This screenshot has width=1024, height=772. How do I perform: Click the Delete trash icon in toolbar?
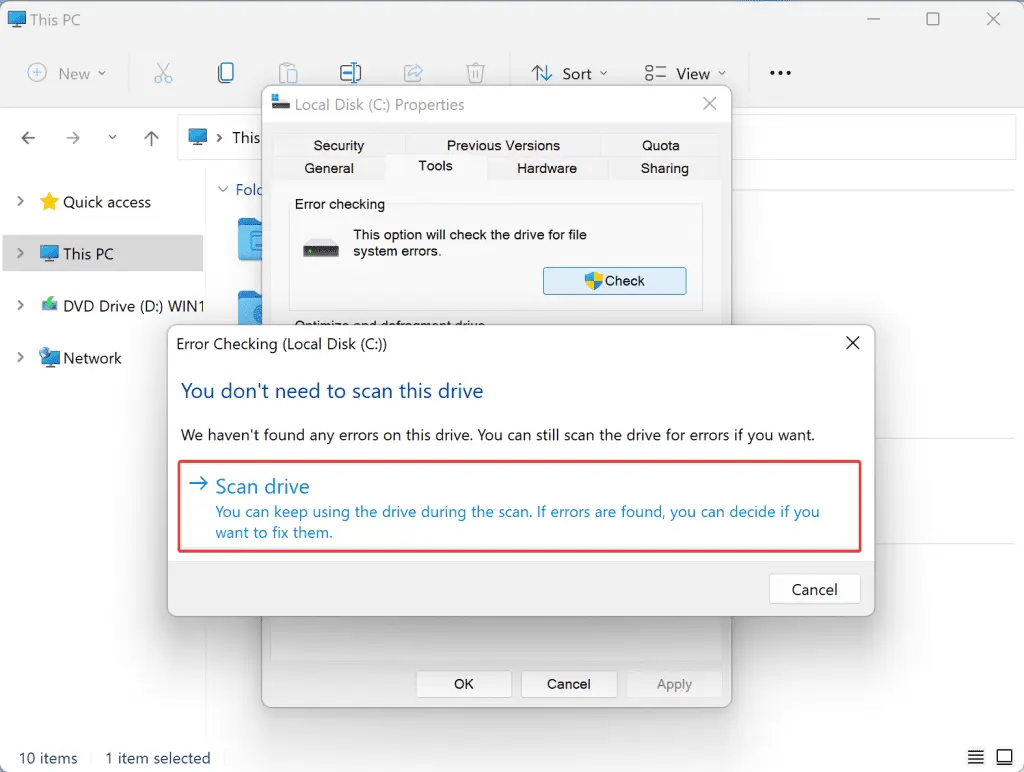(475, 72)
